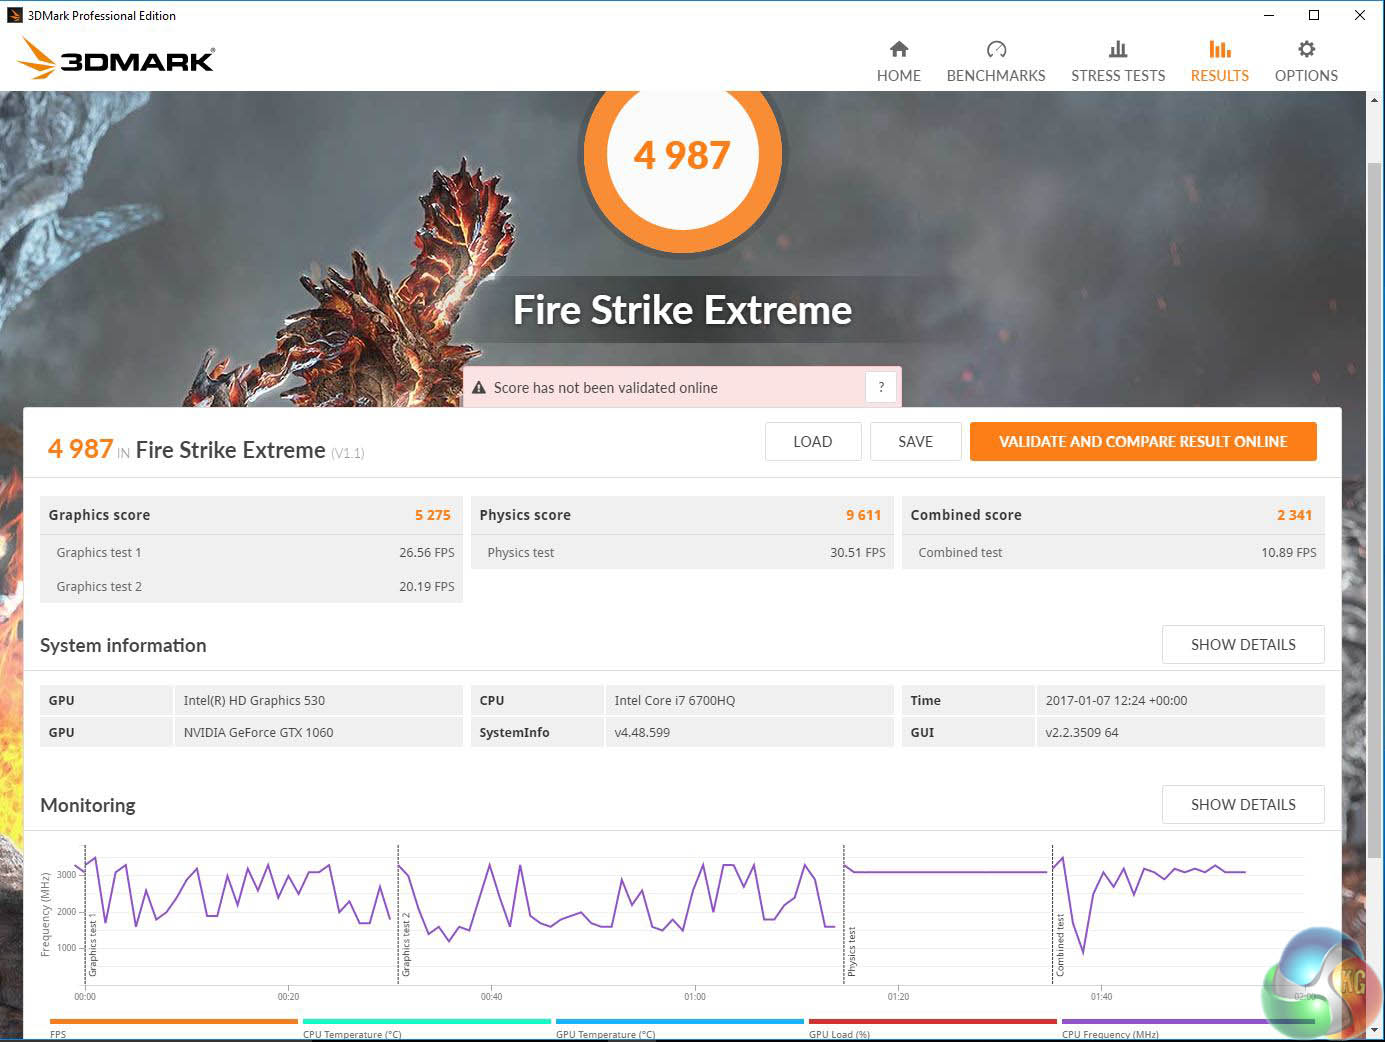Click the SystemInfo version v4.48.599
This screenshot has width=1385, height=1042.
pos(642,732)
